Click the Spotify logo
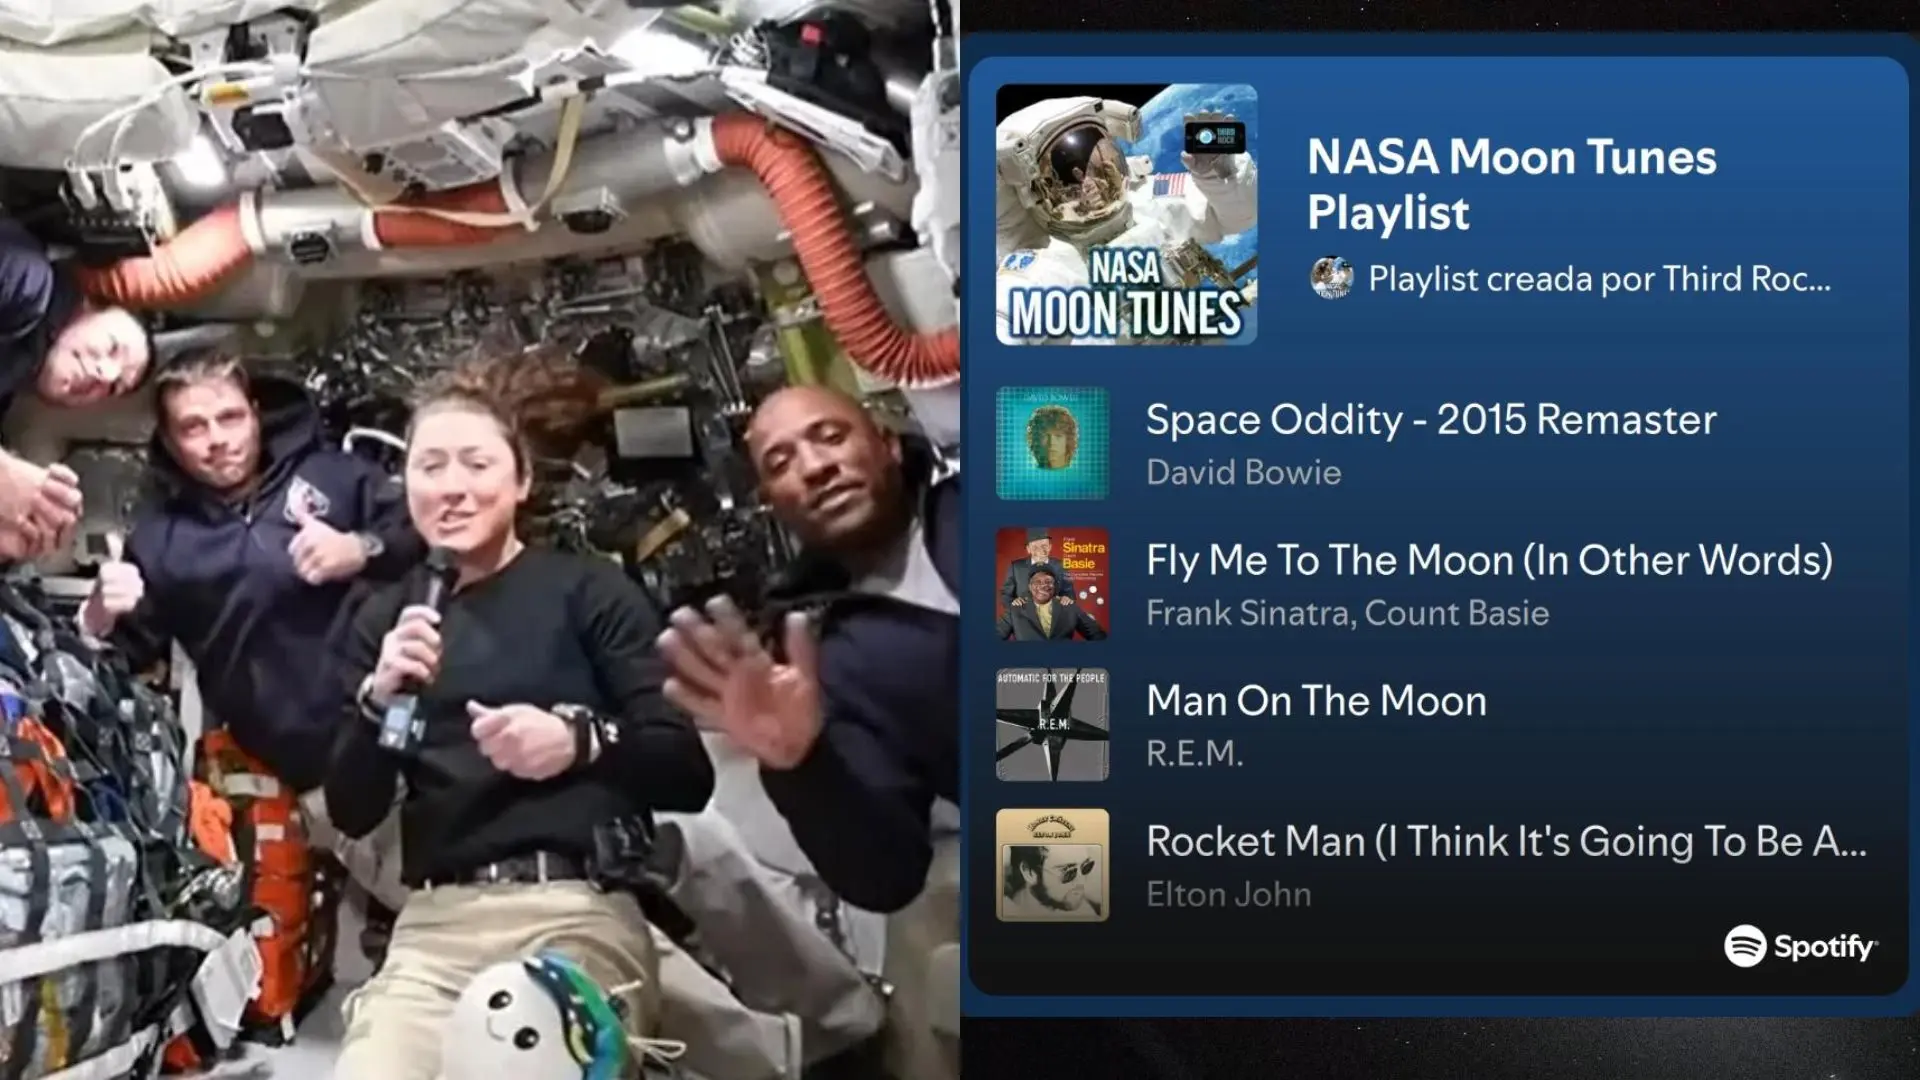 pos(1800,946)
